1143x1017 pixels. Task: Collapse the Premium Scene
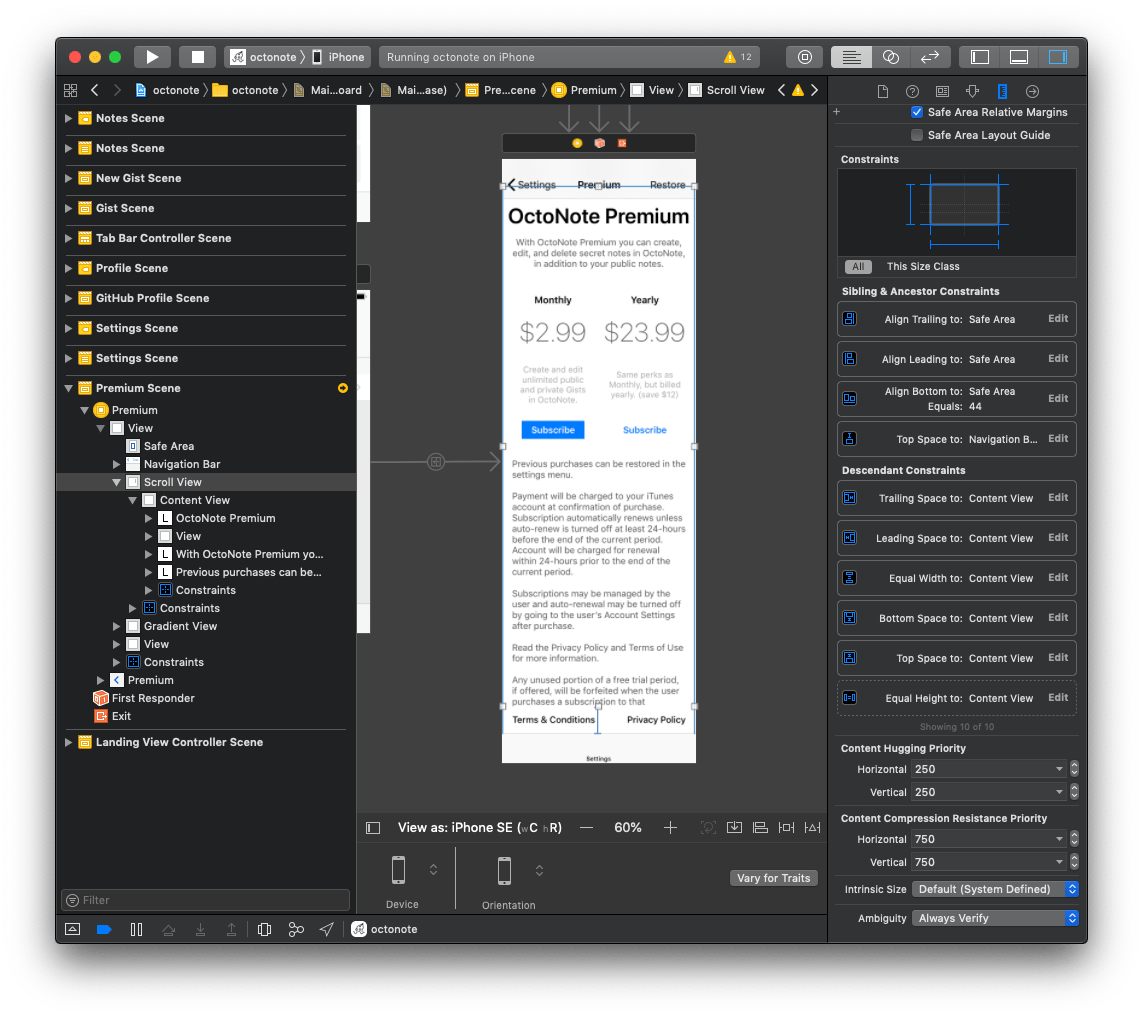[69, 389]
